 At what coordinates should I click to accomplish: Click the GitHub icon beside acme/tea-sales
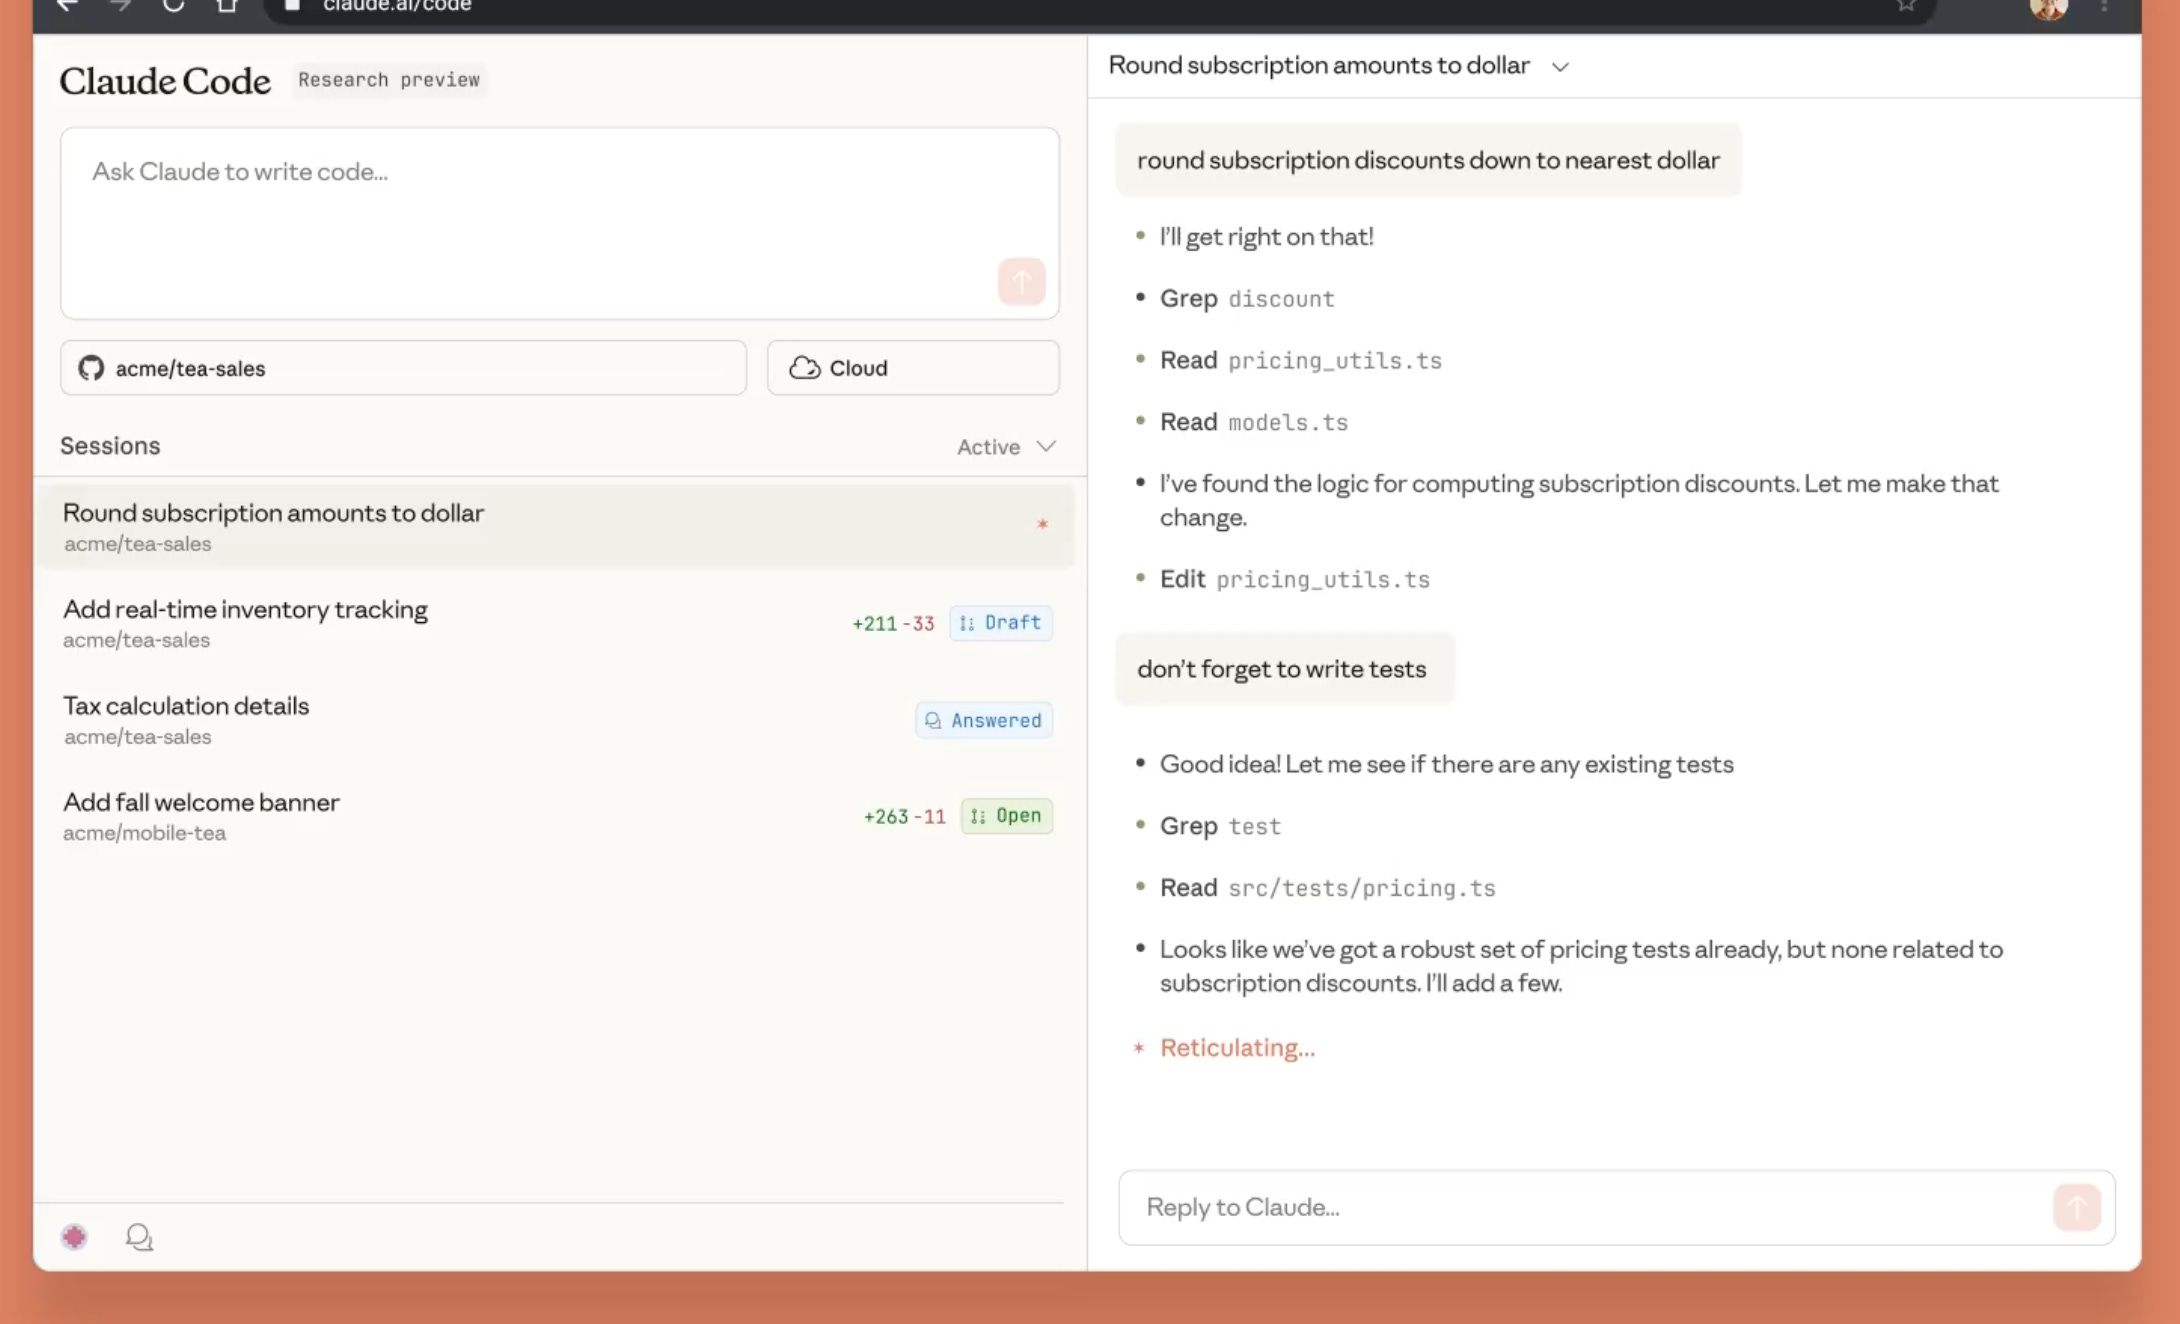91,368
